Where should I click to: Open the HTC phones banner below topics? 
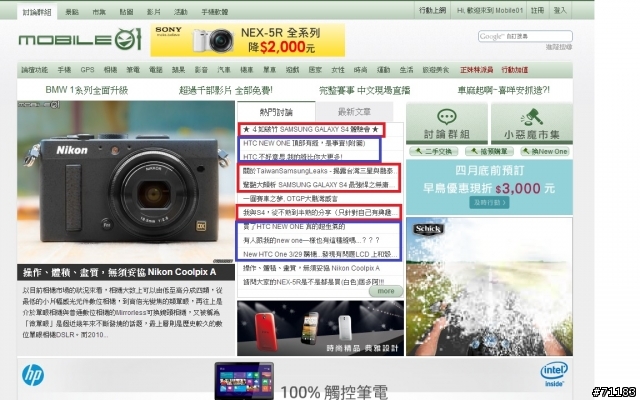tap(320, 328)
